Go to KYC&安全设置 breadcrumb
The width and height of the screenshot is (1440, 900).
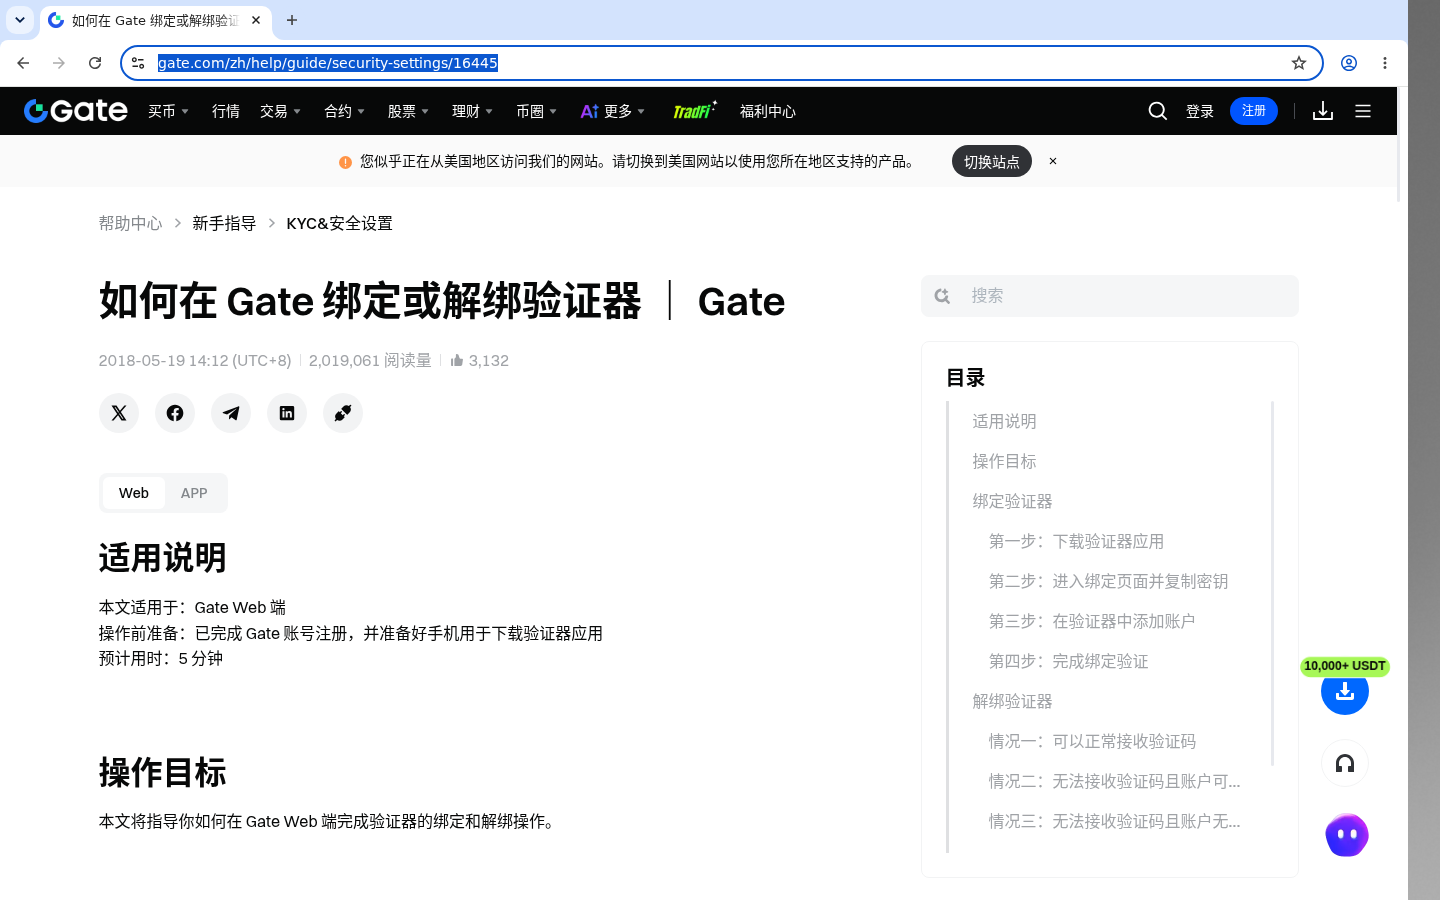coord(339,223)
